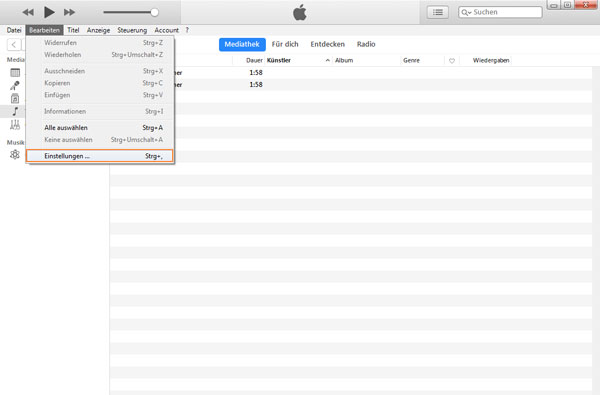Screen dimensions: 600x395
Task: Open the Anzeige menu
Action: pos(98,30)
